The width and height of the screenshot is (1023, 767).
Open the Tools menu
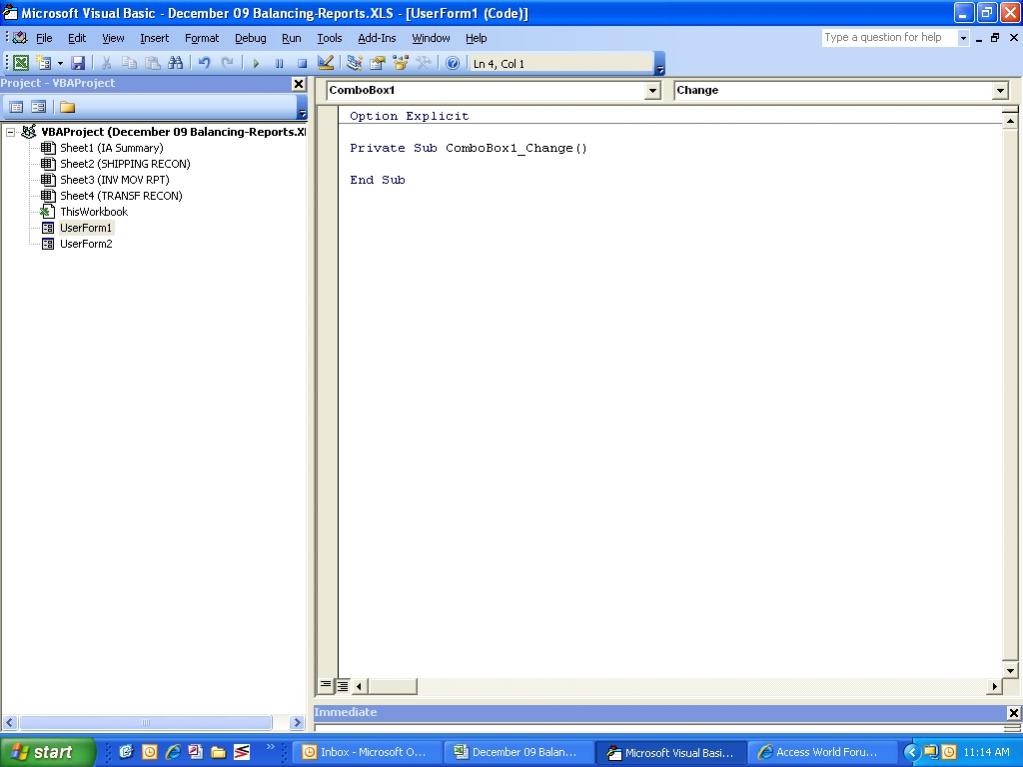[329, 38]
